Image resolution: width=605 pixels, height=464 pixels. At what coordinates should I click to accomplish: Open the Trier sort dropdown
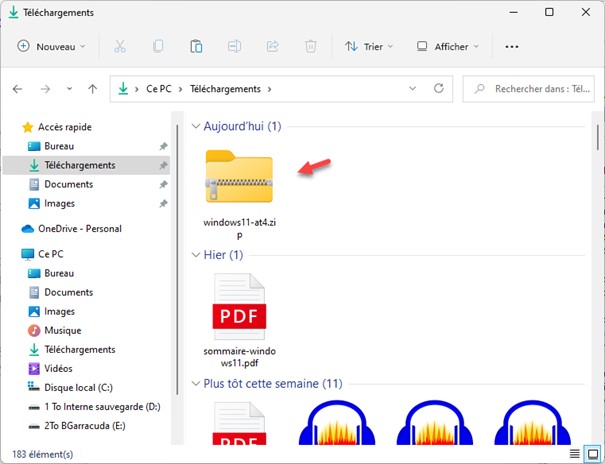point(368,47)
